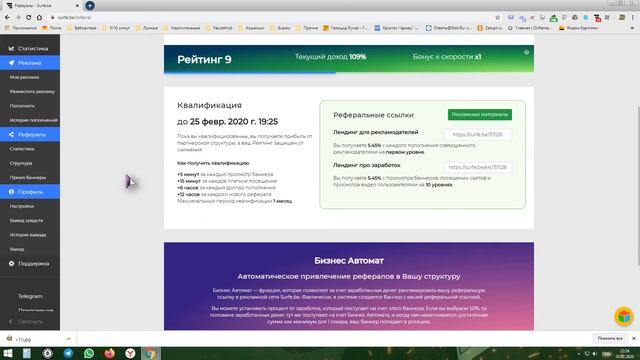Open the 5-10 минут bookmark folder
The height and width of the screenshot is (360, 640).
(116, 28)
